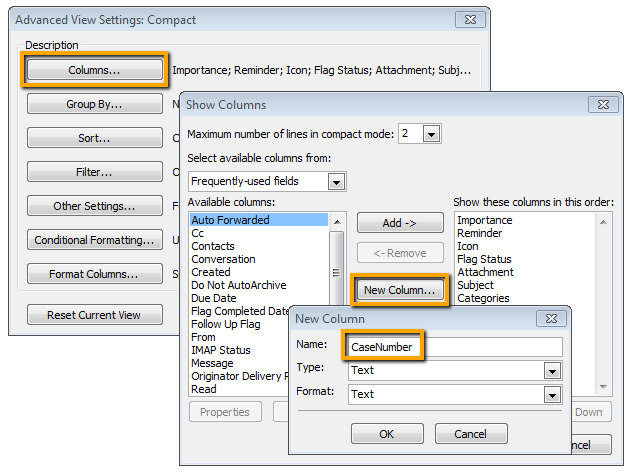
Task: Click up arrow of shown columns scrollbar
Action: click(603, 222)
